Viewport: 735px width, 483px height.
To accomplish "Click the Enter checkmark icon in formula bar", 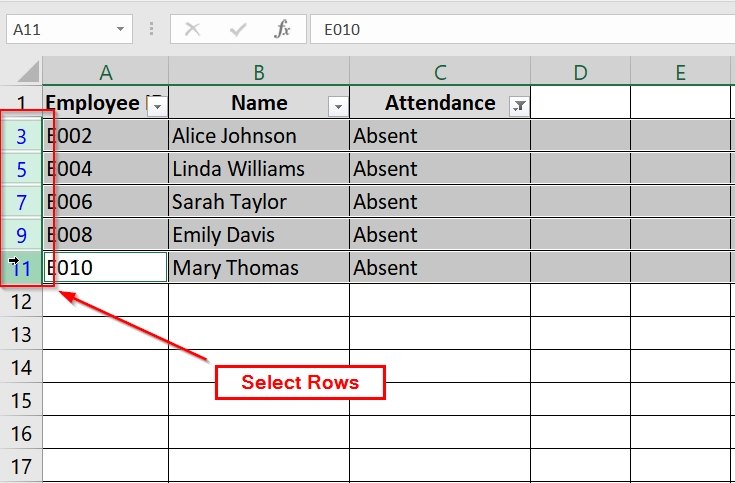I will click(x=238, y=30).
